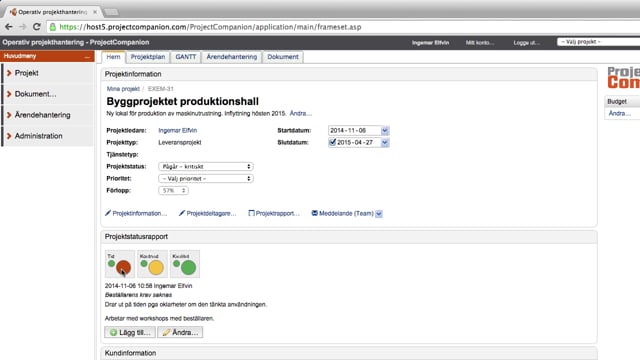Viewport: 640px width, 360px height.
Task: Expand the Meddelande (Team) dropdown arrow
Action: (x=379, y=214)
